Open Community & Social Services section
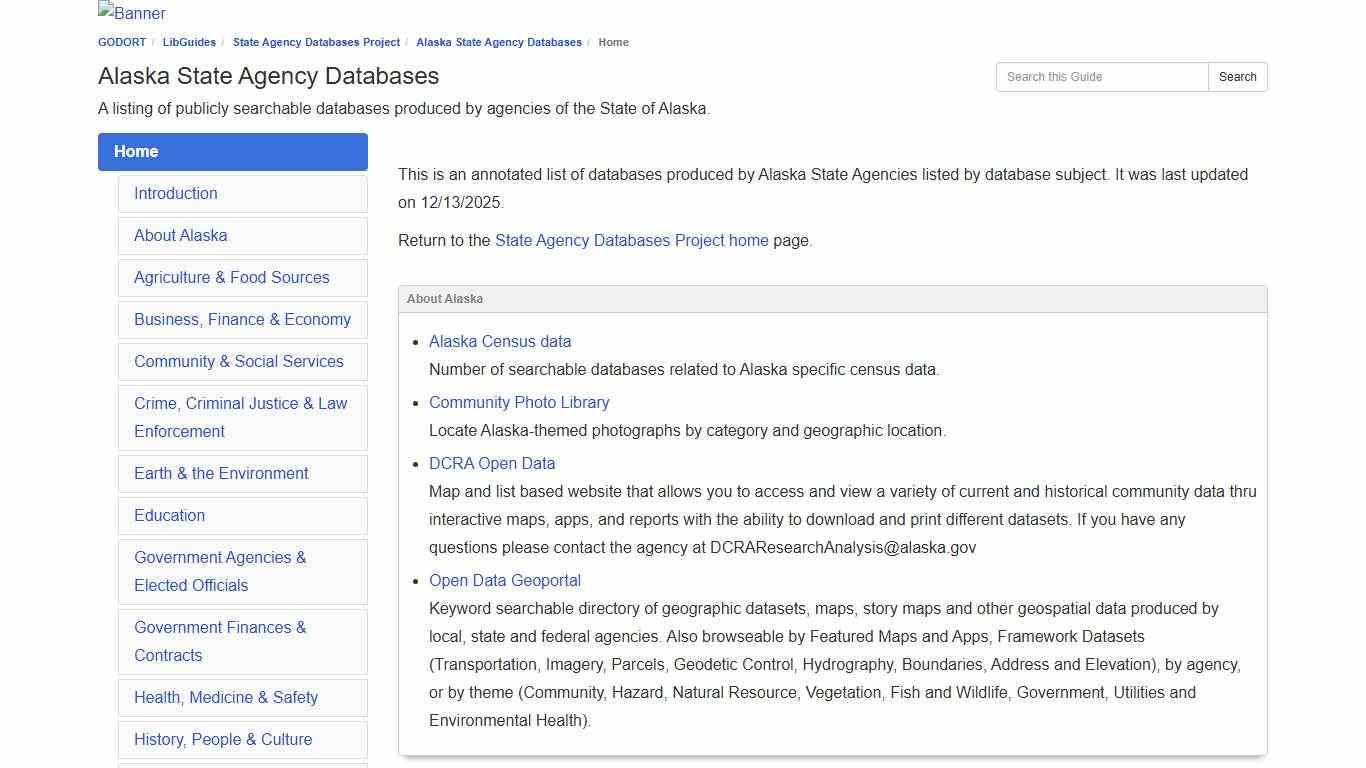The height and width of the screenshot is (768, 1366). (239, 361)
